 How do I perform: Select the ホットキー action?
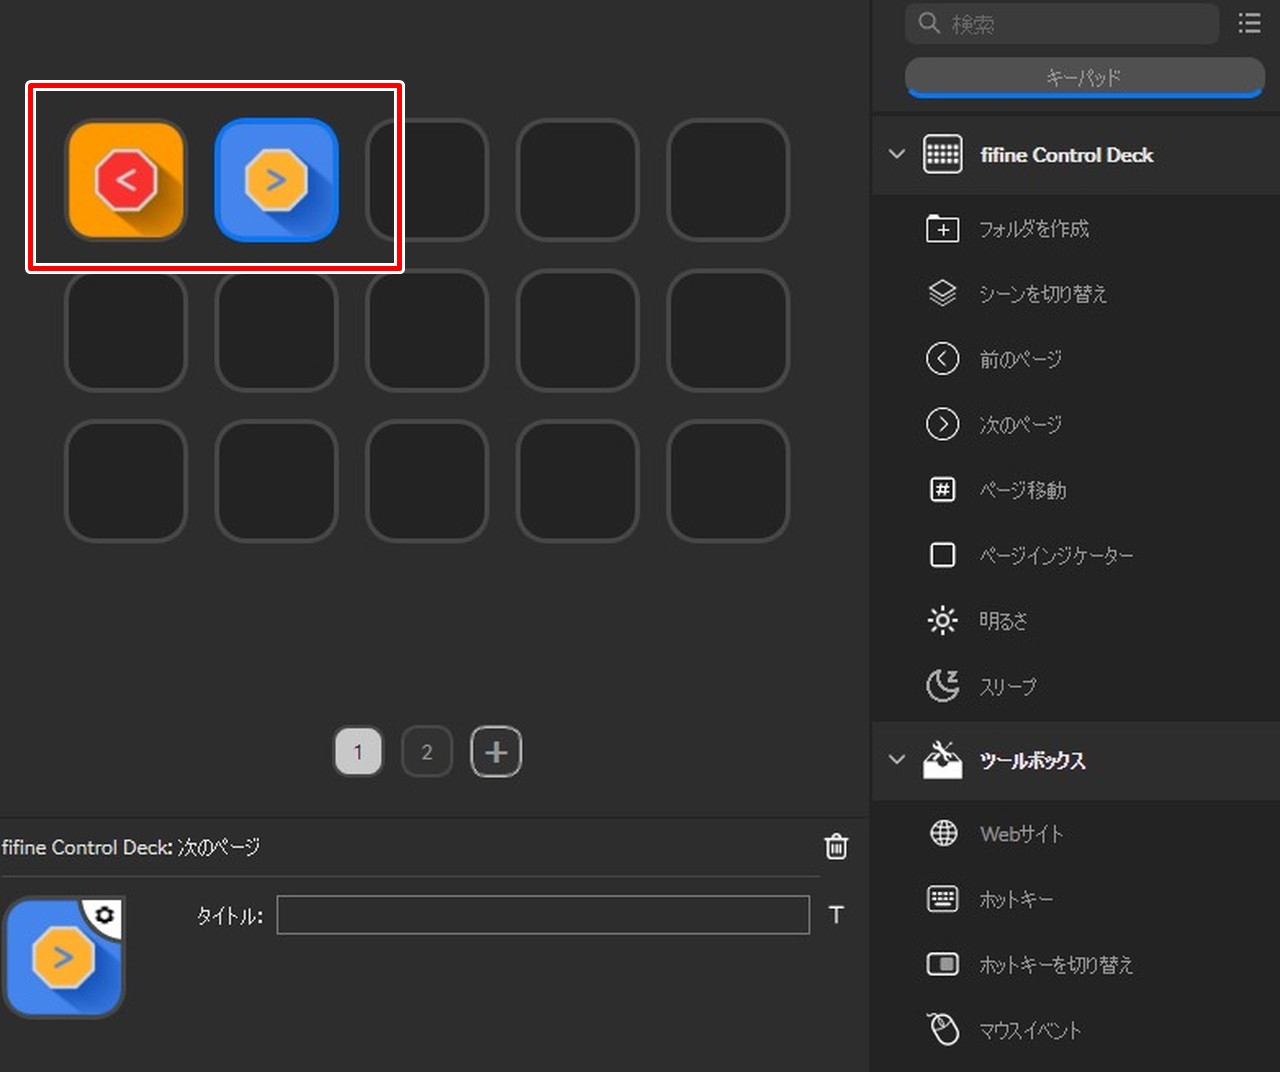click(1015, 900)
